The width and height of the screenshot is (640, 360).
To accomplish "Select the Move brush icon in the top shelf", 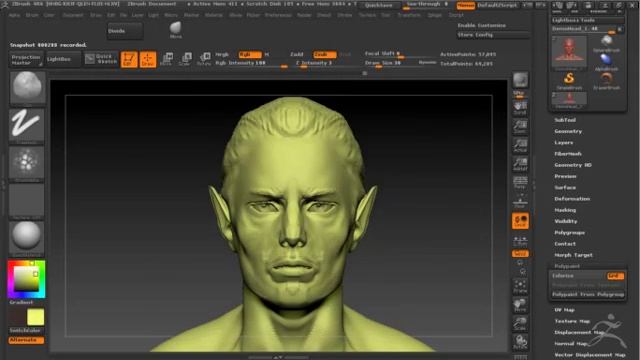I will coord(176,30).
